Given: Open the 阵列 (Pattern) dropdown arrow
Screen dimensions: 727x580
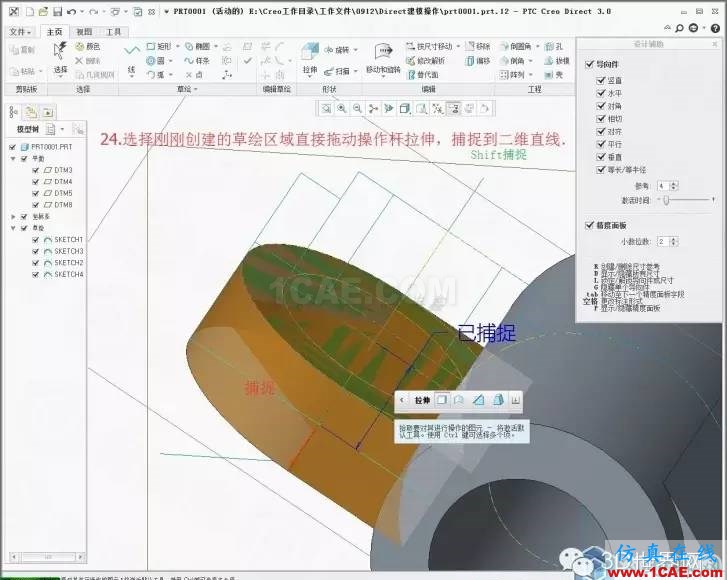Looking at the screenshot, I should coord(531,75).
